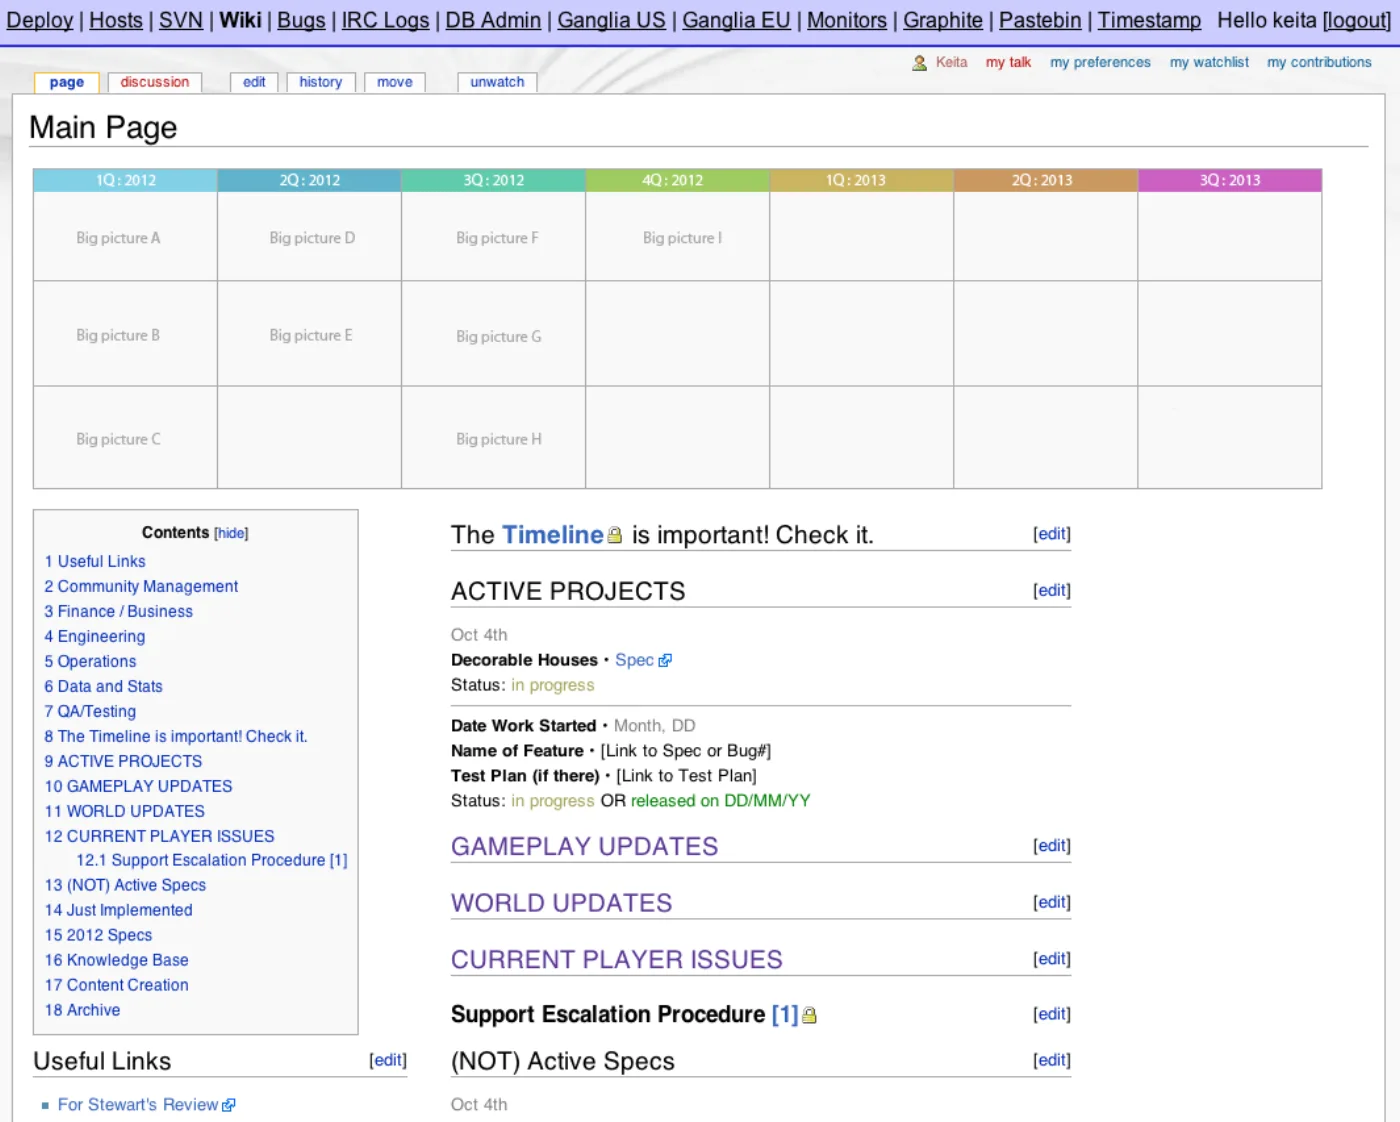This screenshot has height=1122, width=1400.
Task: View my contributions
Action: [1319, 62]
